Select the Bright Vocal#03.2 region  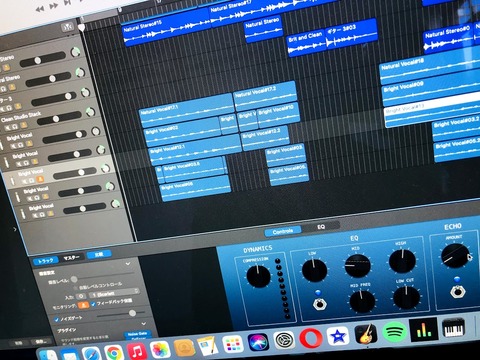tap(456, 128)
